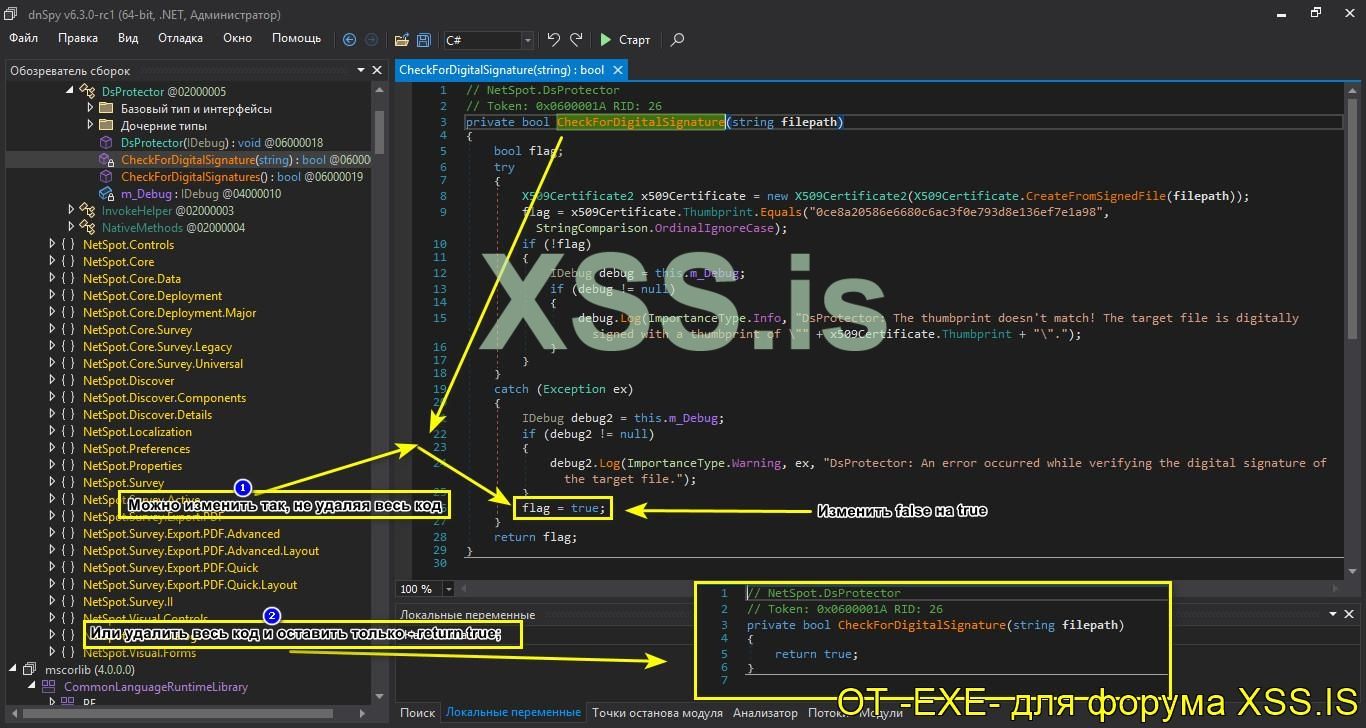Select the Локальные переменные bottom tab

pos(513,713)
